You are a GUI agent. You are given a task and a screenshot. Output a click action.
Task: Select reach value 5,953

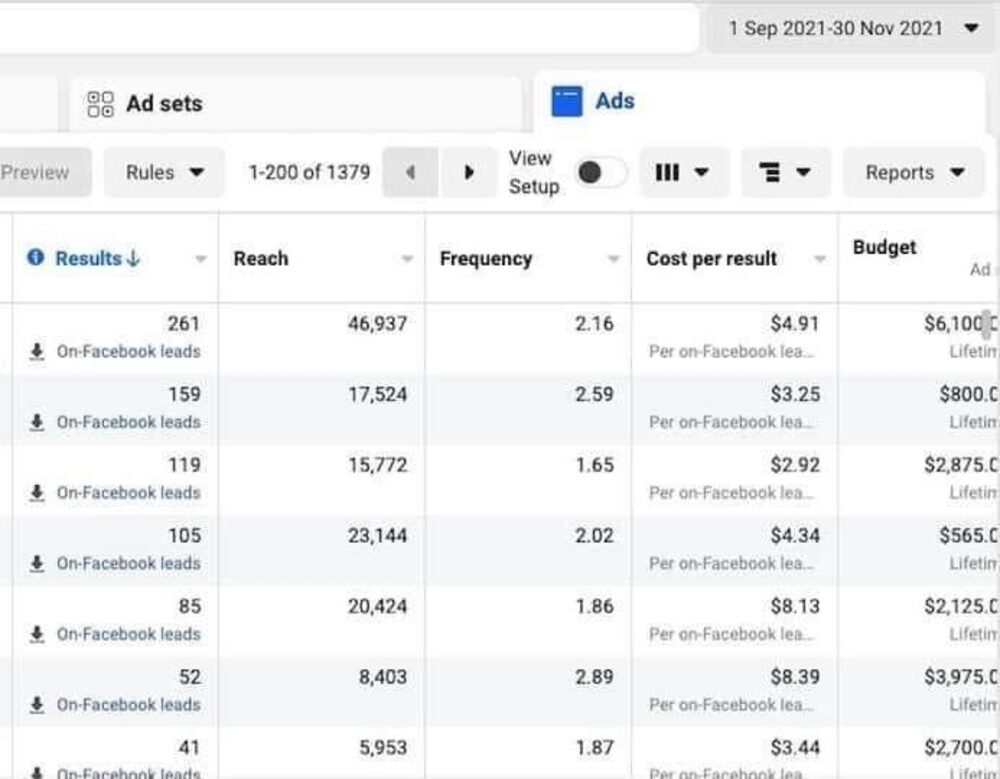click(383, 748)
